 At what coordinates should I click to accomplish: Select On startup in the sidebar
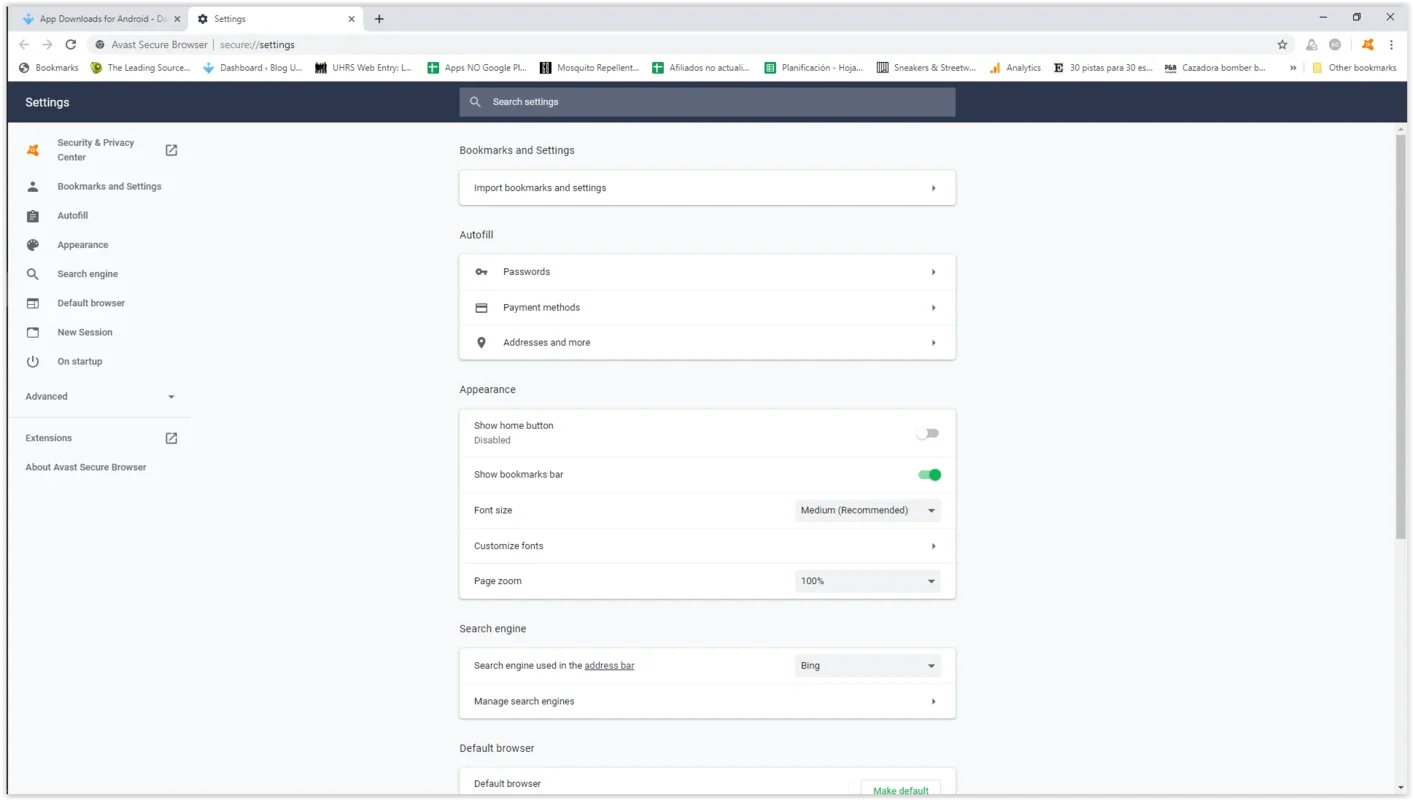80,361
